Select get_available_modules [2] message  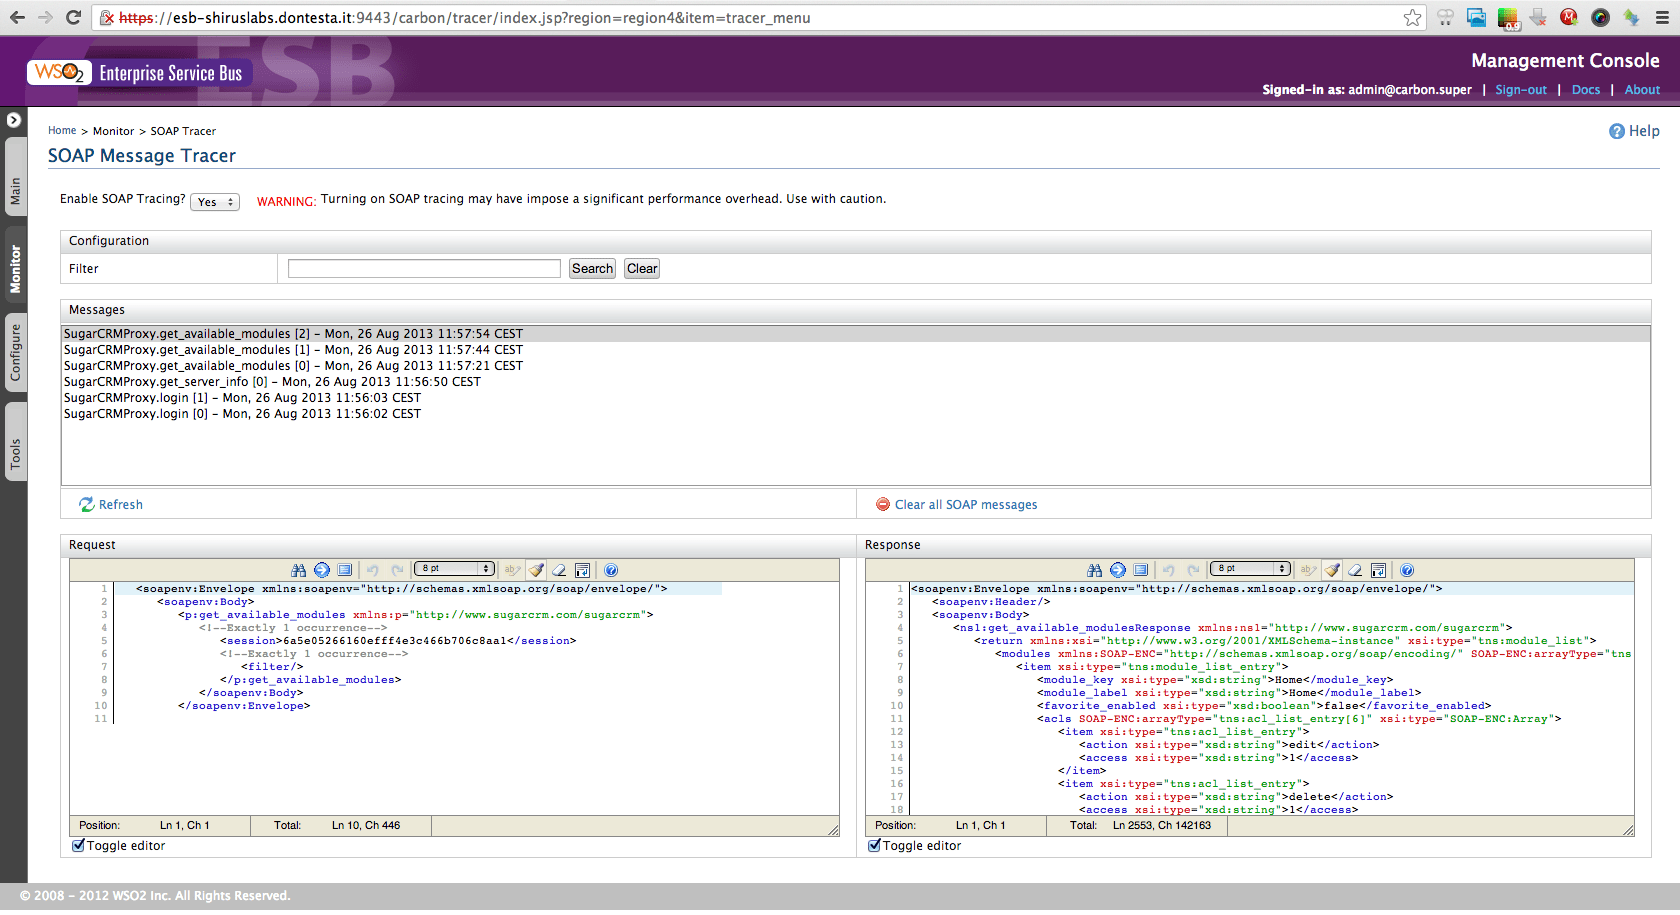[x=855, y=334]
